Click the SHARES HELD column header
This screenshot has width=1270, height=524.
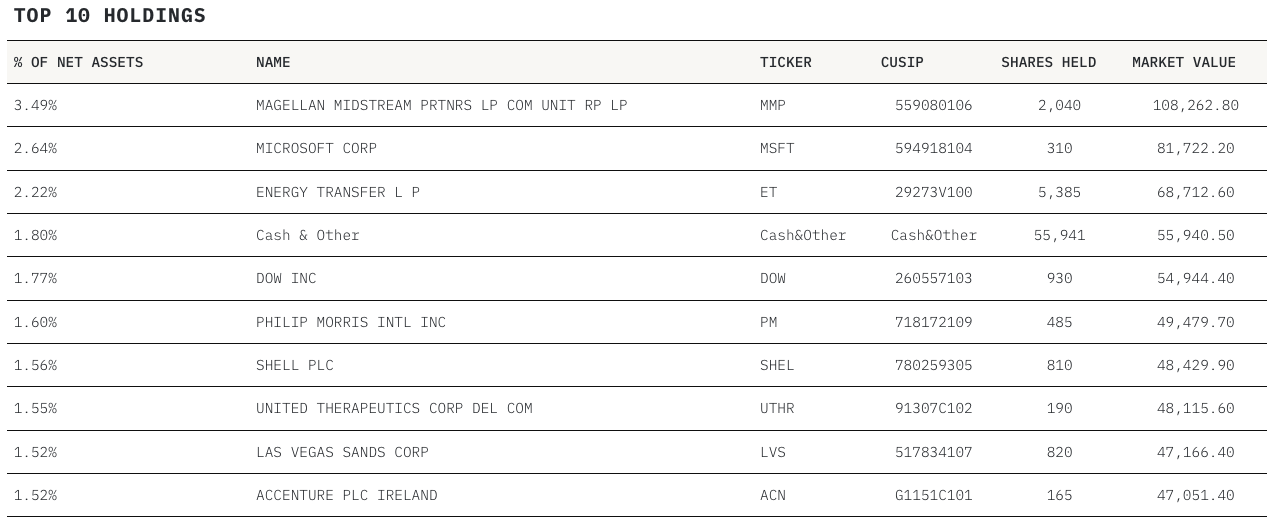pos(1048,62)
